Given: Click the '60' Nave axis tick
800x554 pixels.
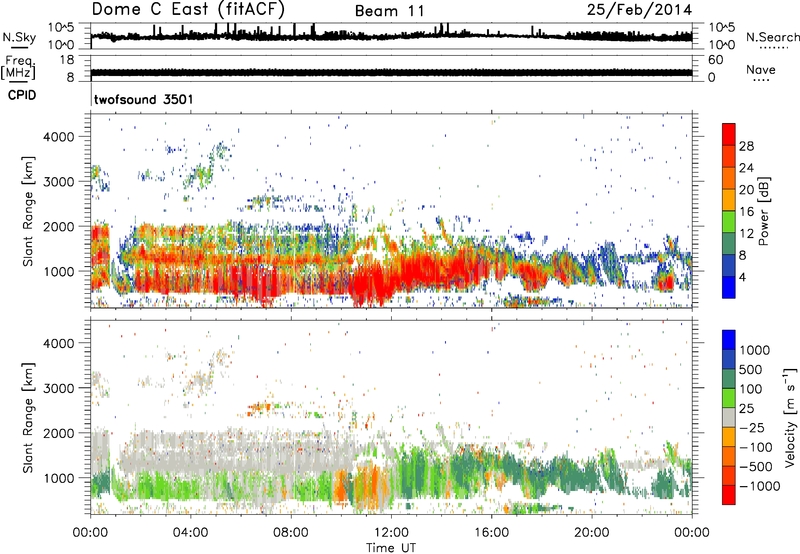Looking at the screenshot, I should [715, 60].
